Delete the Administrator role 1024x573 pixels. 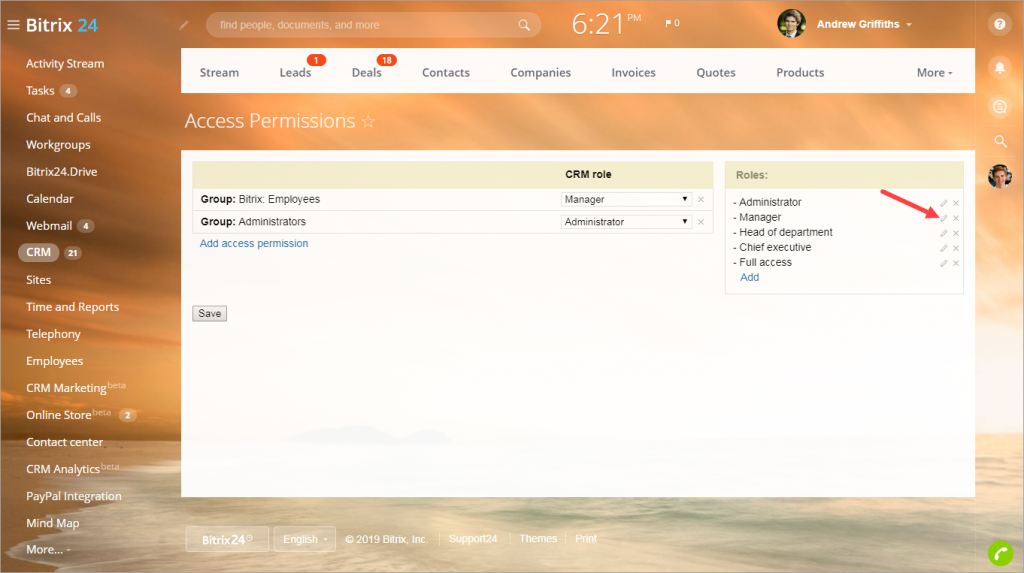(x=955, y=203)
